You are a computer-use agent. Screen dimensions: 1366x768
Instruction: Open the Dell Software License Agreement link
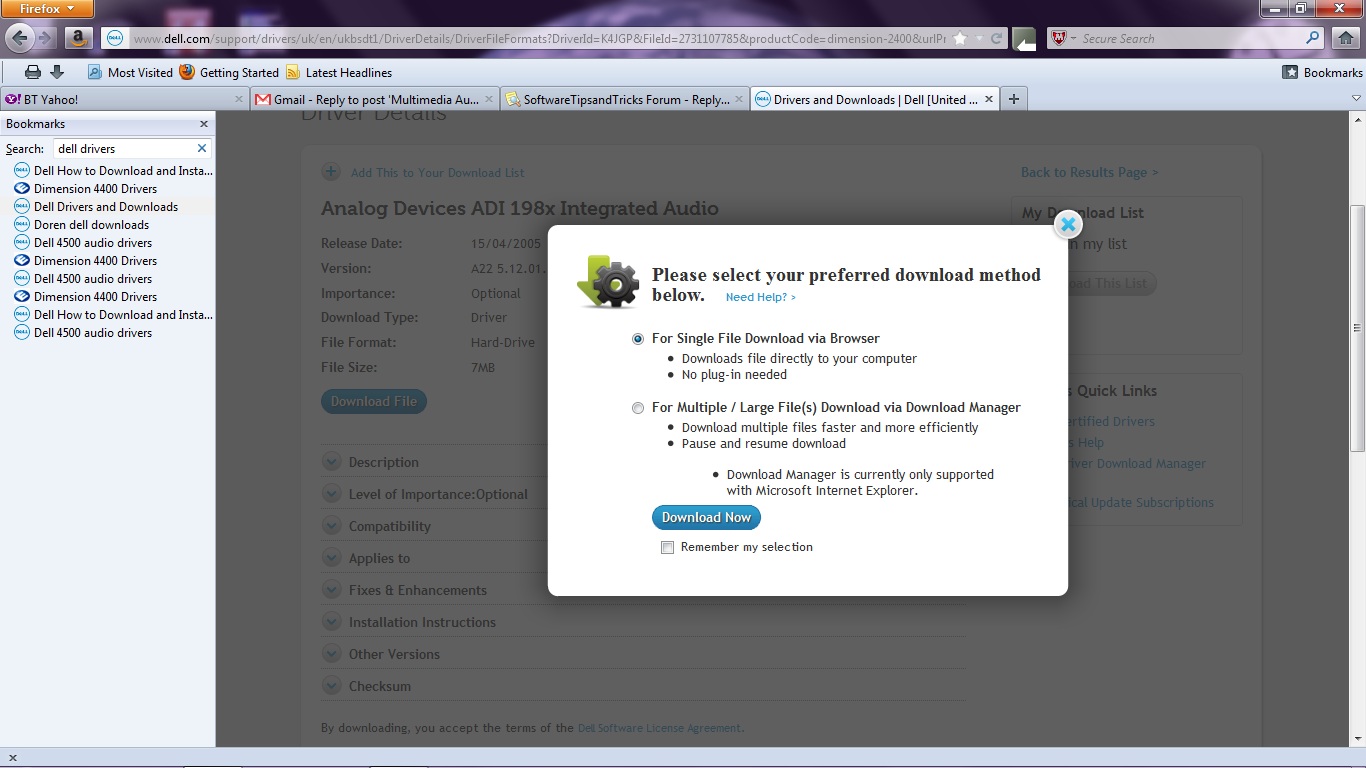pyautogui.click(x=659, y=728)
